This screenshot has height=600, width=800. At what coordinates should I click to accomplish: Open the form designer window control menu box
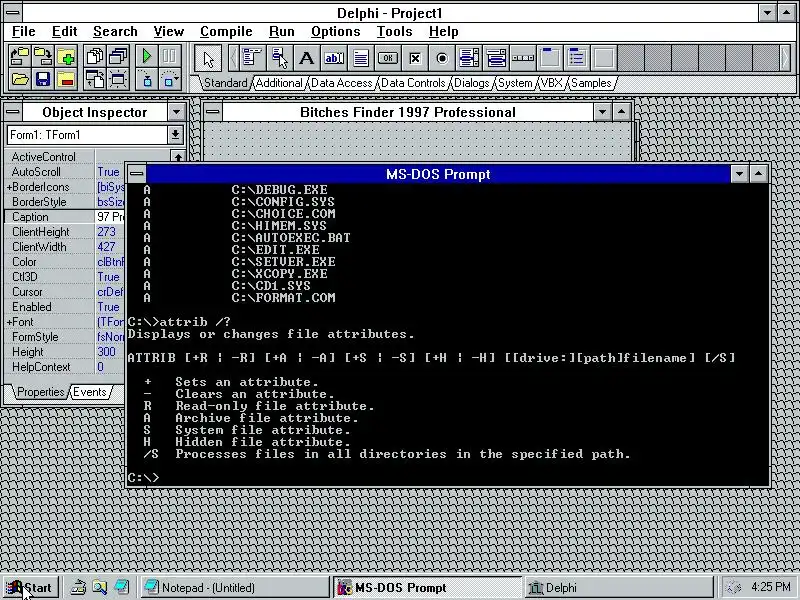[x=213, y=112]
